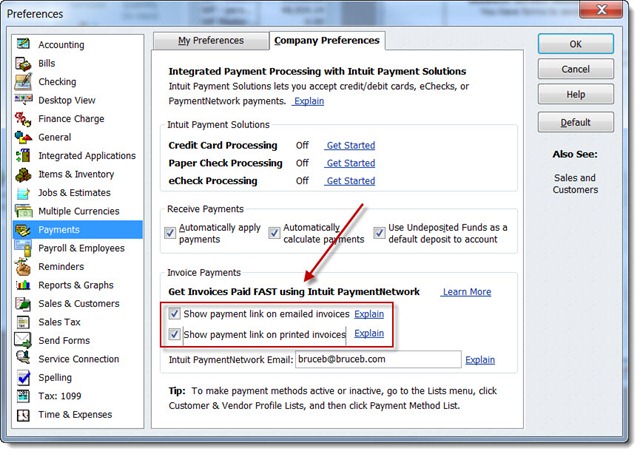Select Multiple Currencies preferences entry
The image size is (640, 454).
(78, 211)
